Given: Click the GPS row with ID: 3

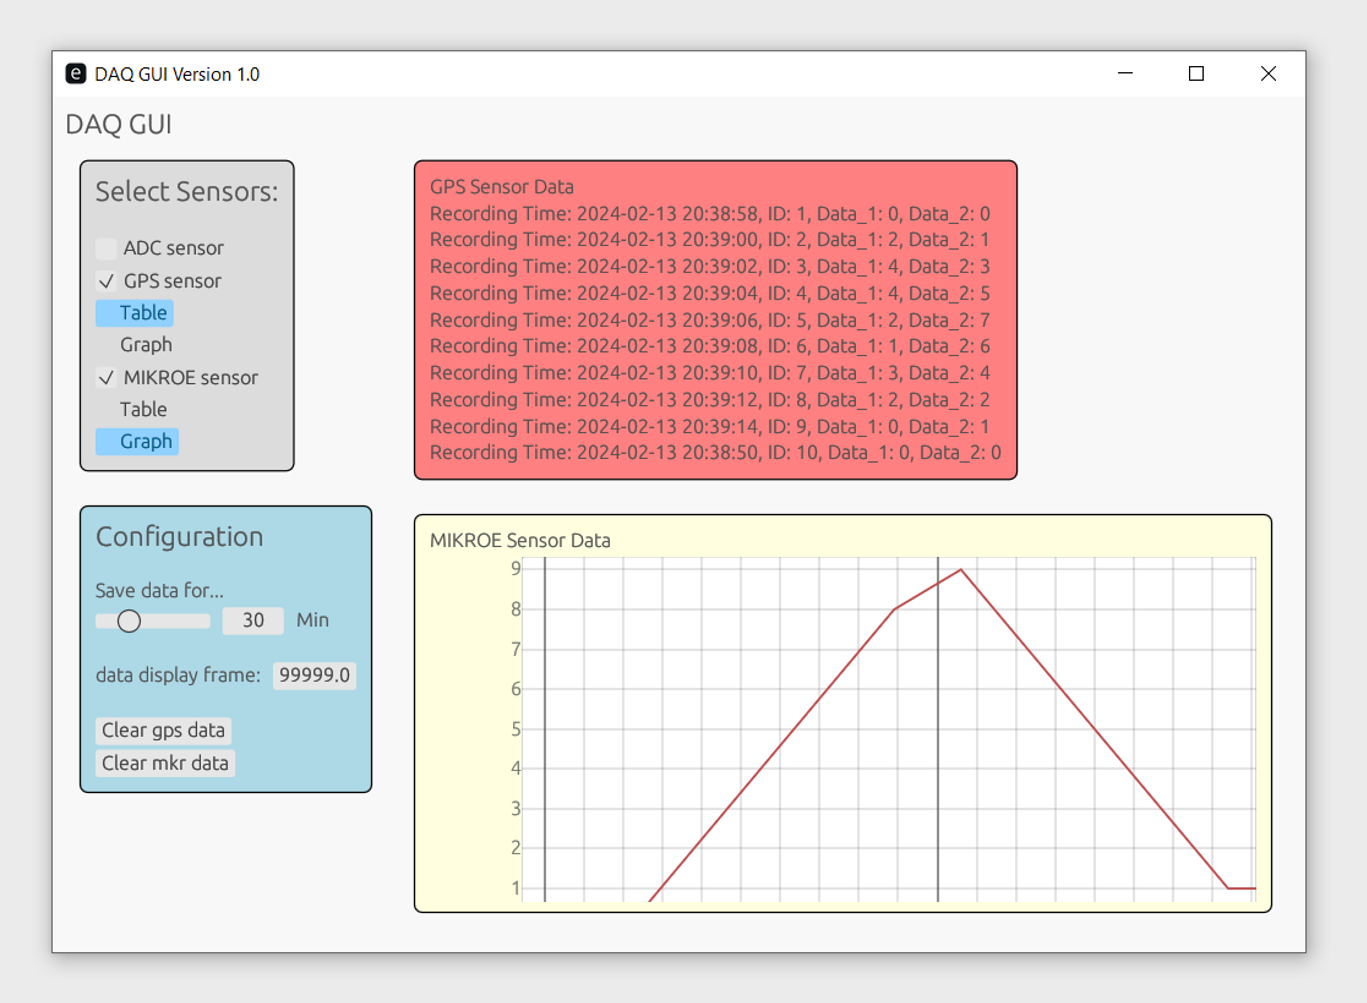Looking at the screenshot, I should pos(710,266).
